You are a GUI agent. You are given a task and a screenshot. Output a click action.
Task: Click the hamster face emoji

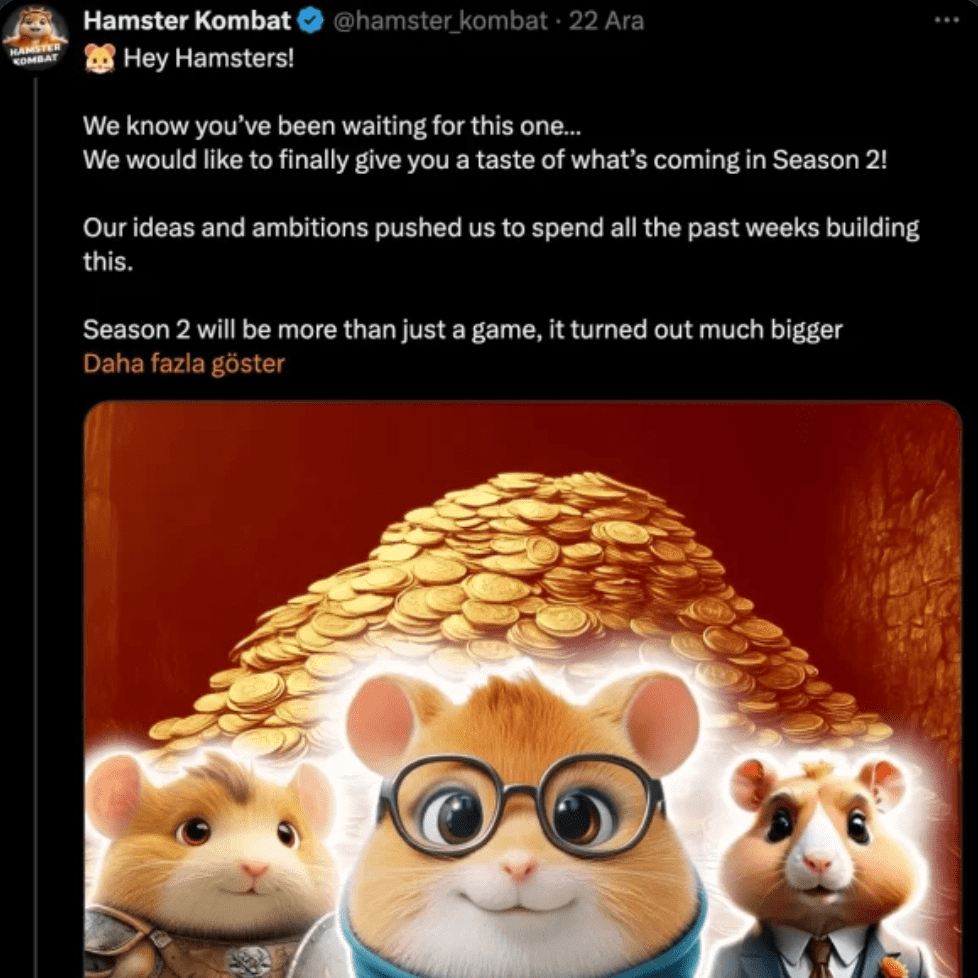coord(100,59)
